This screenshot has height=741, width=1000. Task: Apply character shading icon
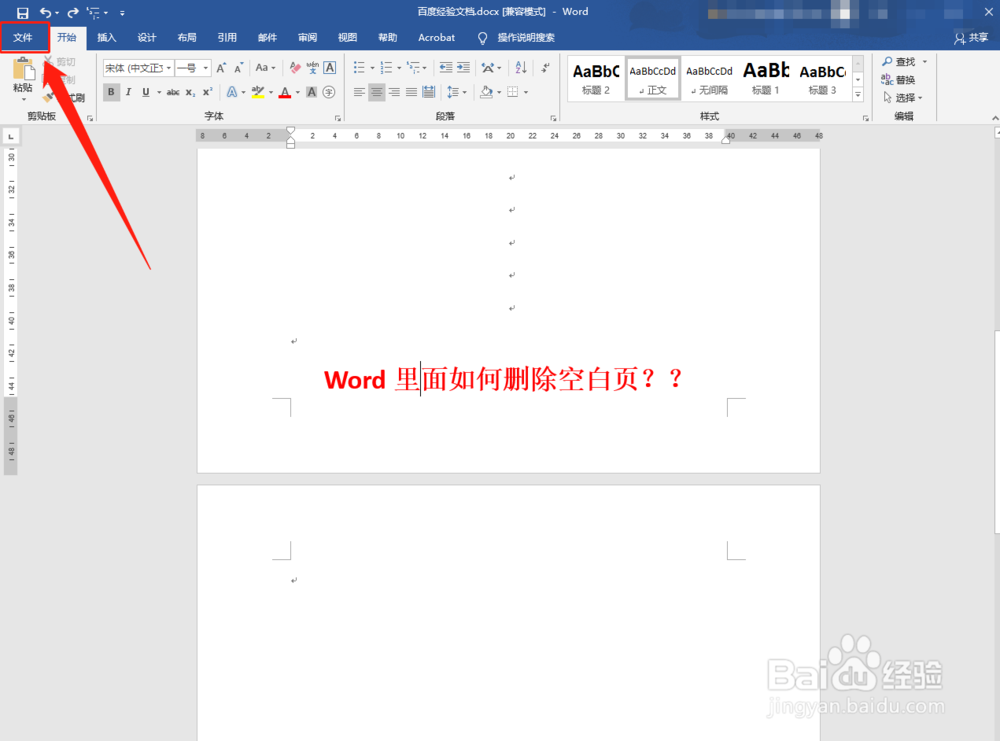[x=311, y=92]
